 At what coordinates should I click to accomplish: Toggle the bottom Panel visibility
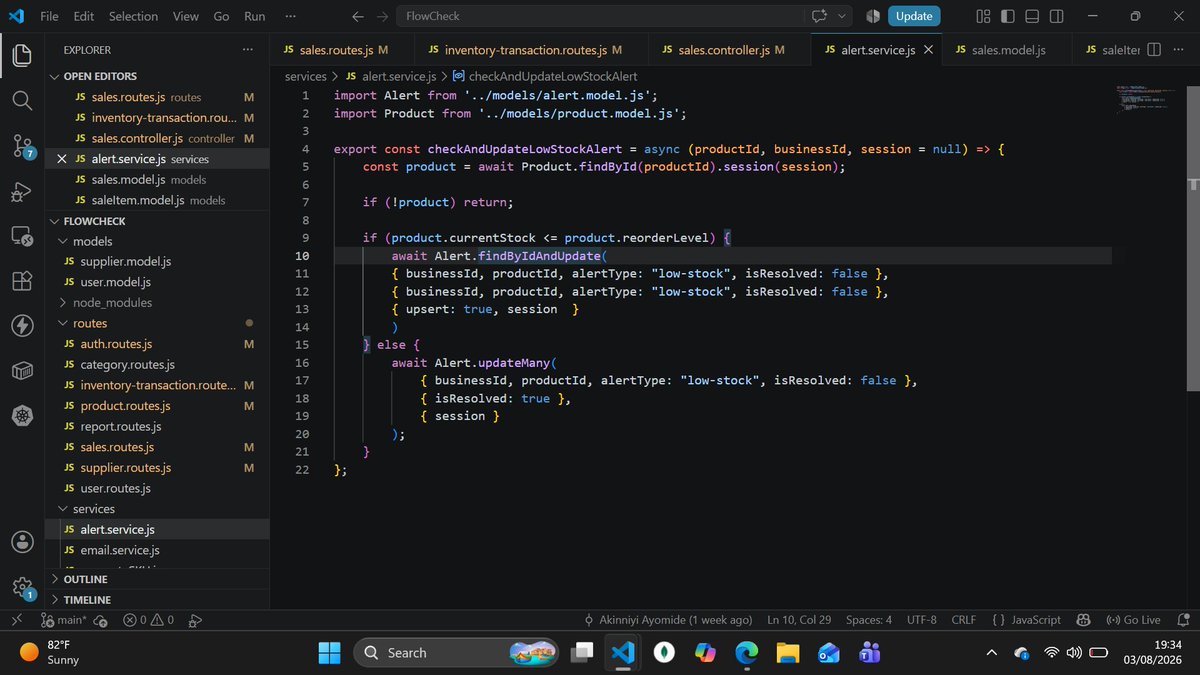tap(1032, 16)
